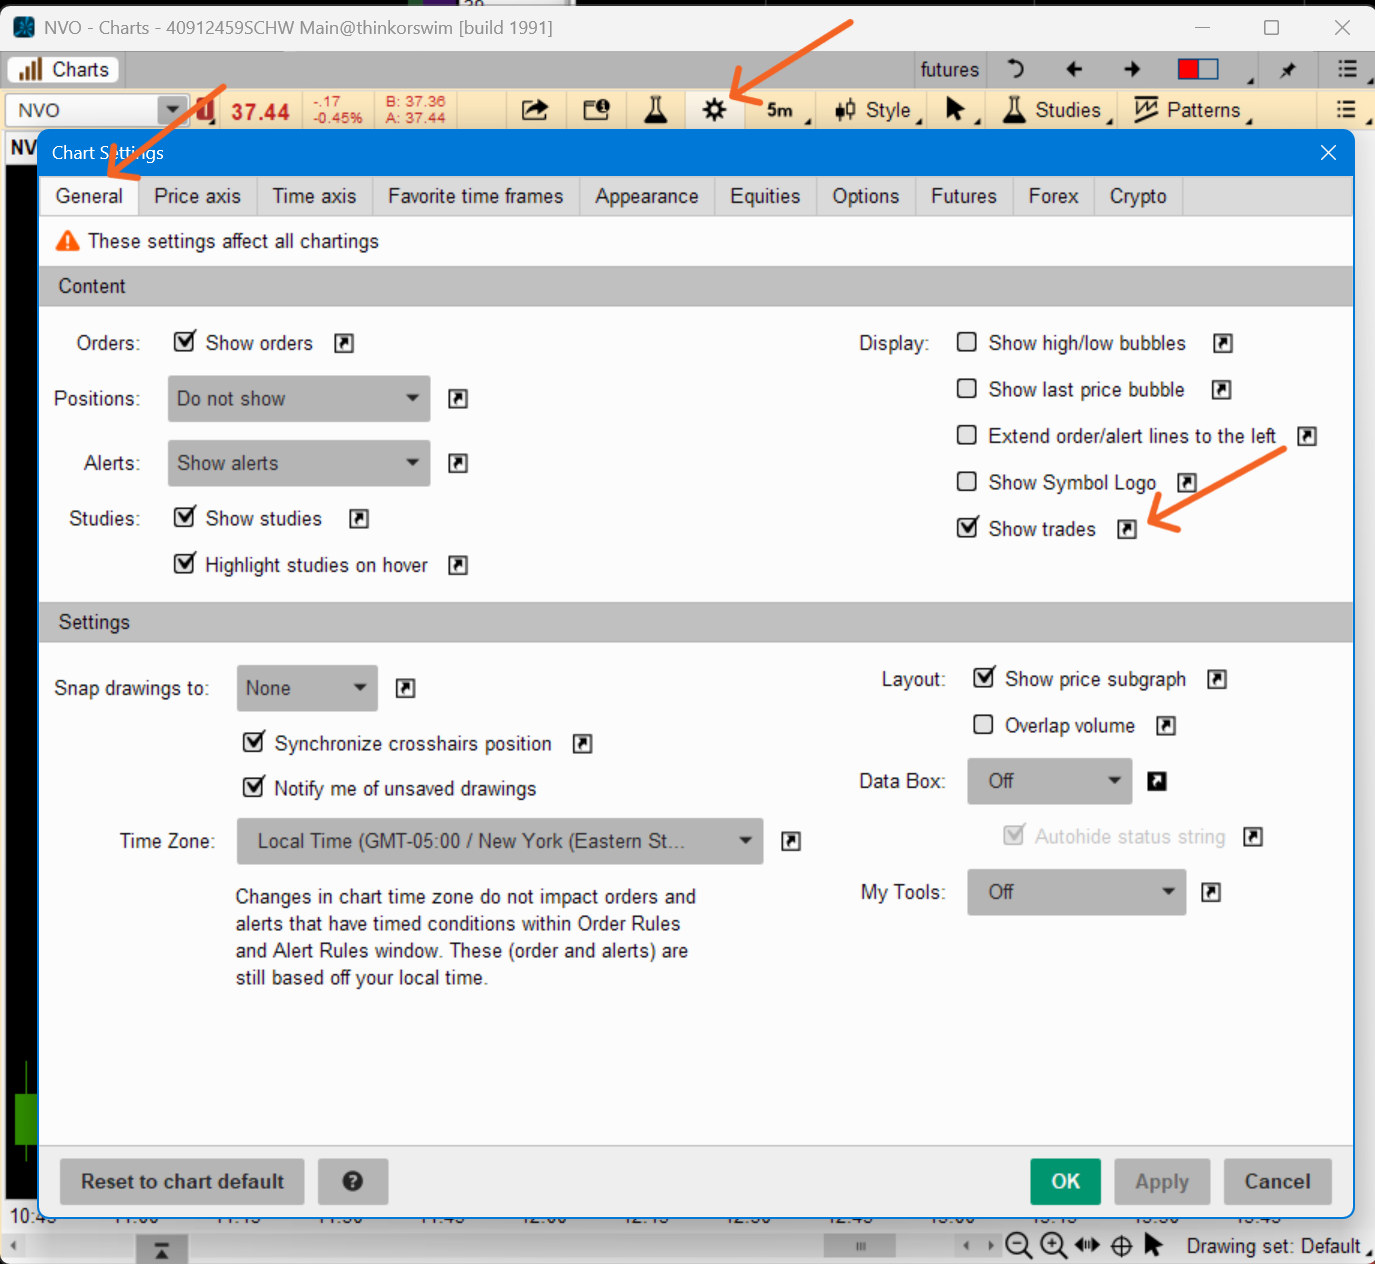The width and height of the screenshot is (1375, 1264).
Task: Toggle the Overlap volume checkbox
Action: pyautogui.click(x=983, y=725)
